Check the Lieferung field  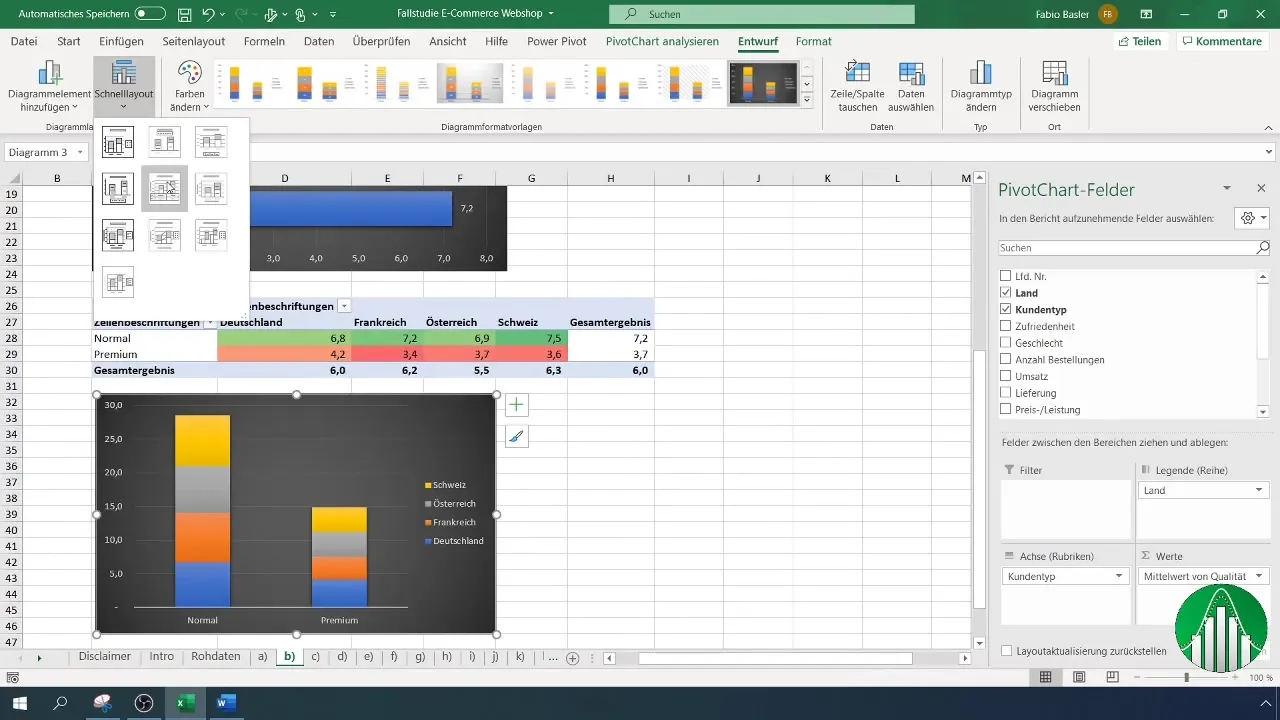pos(1006,393)
